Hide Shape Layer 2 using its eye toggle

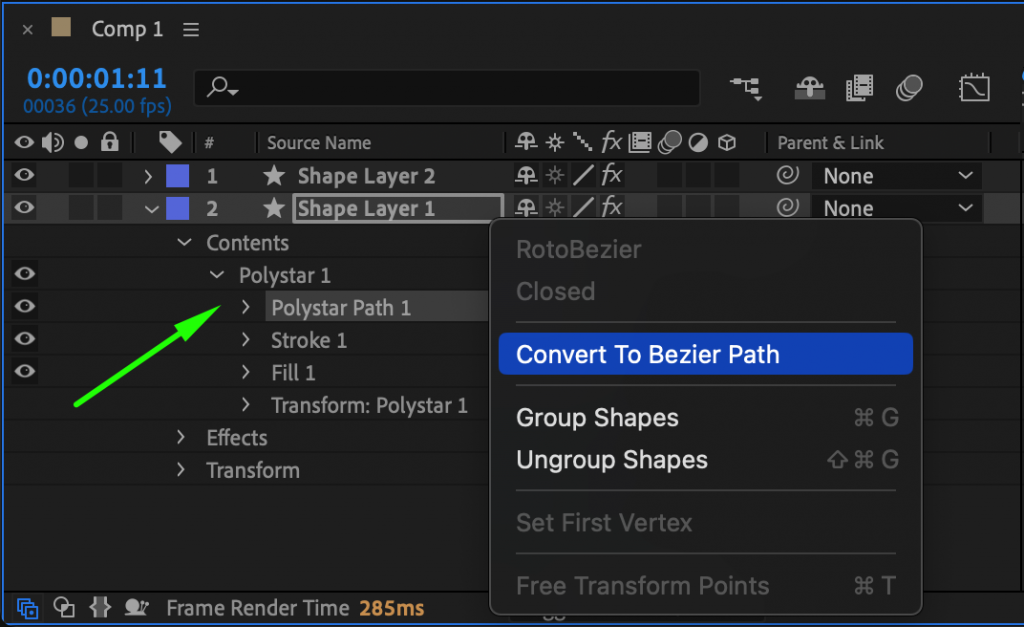(x=24, y=176)
